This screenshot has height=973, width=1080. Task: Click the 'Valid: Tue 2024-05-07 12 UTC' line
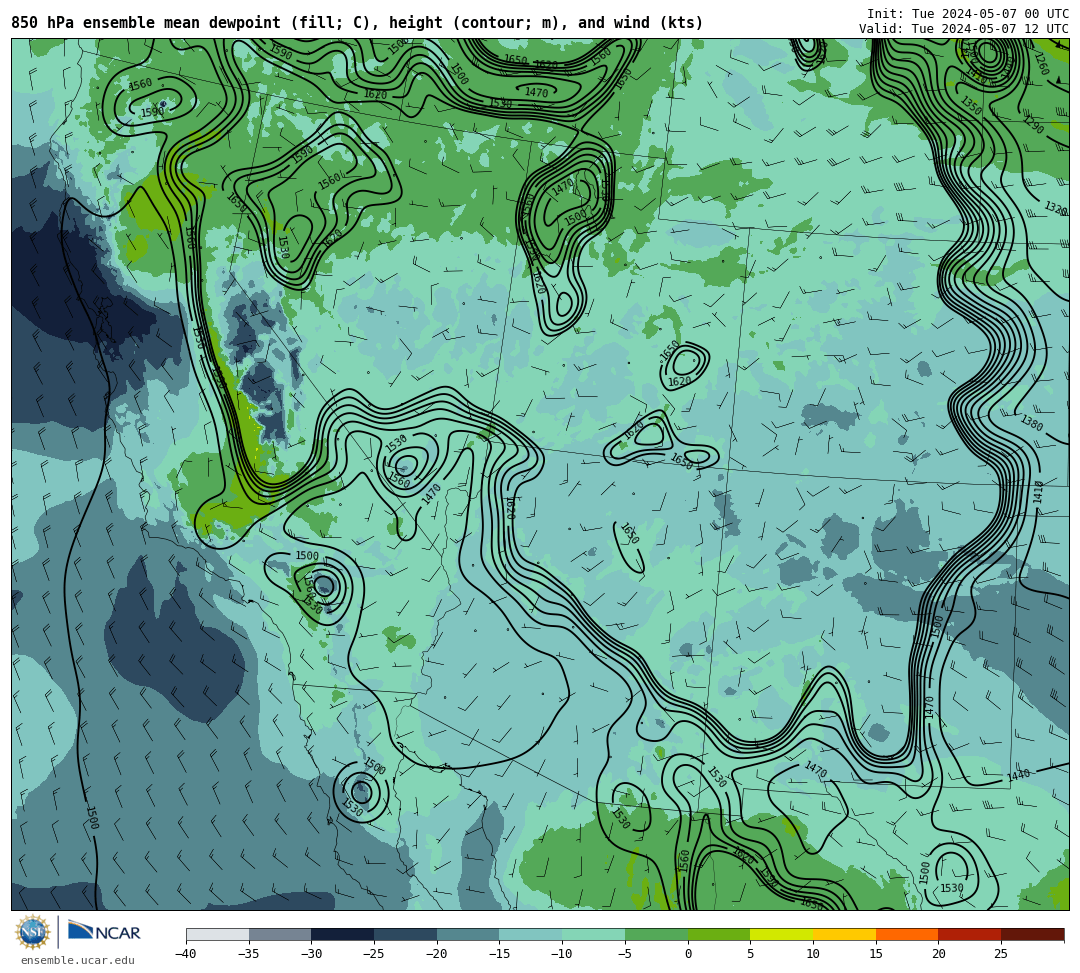pos(964,29)
